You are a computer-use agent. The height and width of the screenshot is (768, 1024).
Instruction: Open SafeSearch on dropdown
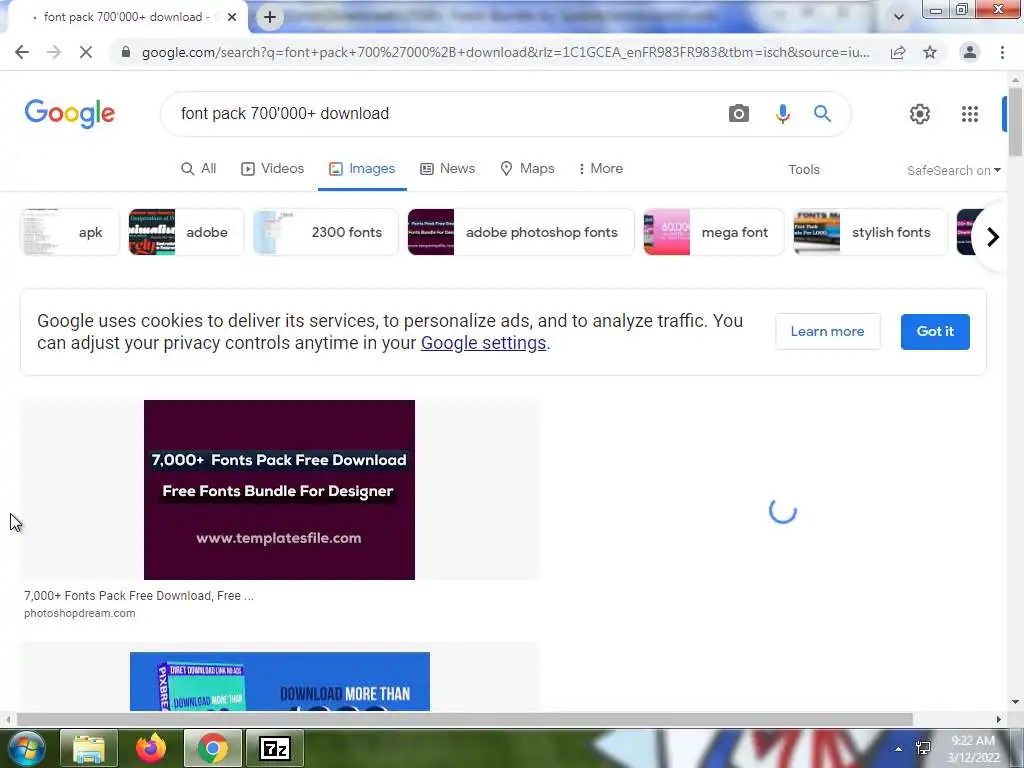coord(953,170)
